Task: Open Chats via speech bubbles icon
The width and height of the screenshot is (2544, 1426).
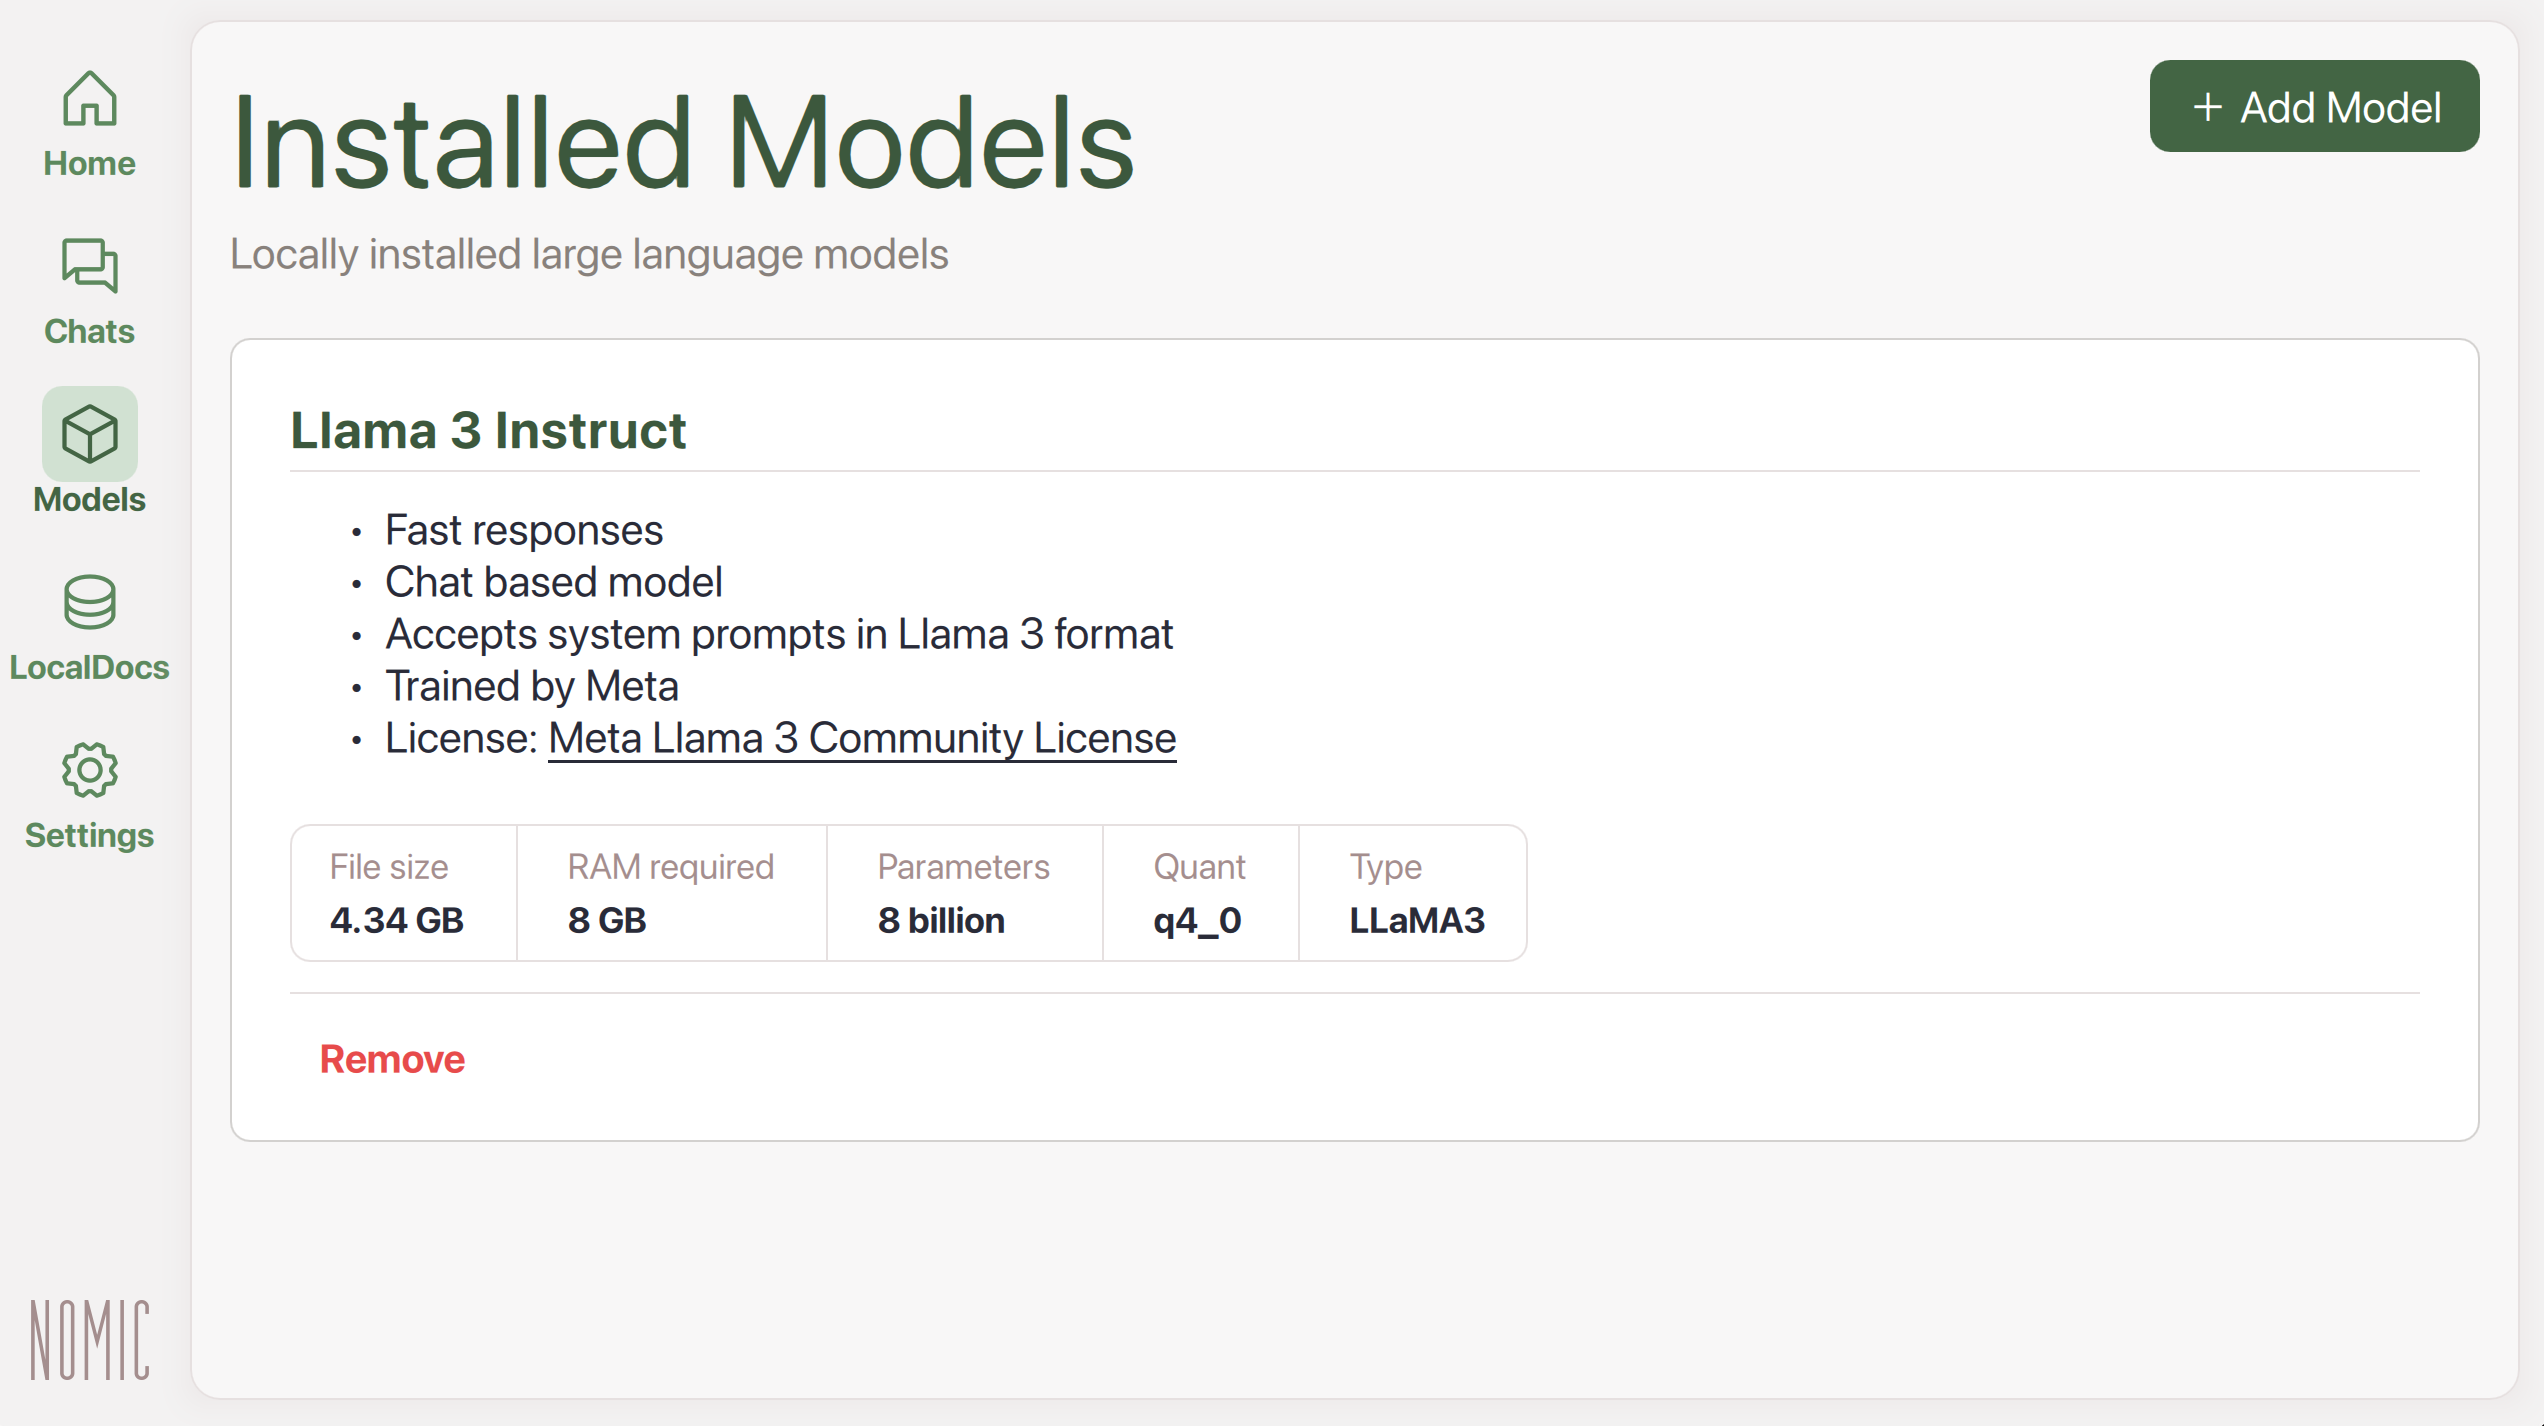Action: point(90,265)
